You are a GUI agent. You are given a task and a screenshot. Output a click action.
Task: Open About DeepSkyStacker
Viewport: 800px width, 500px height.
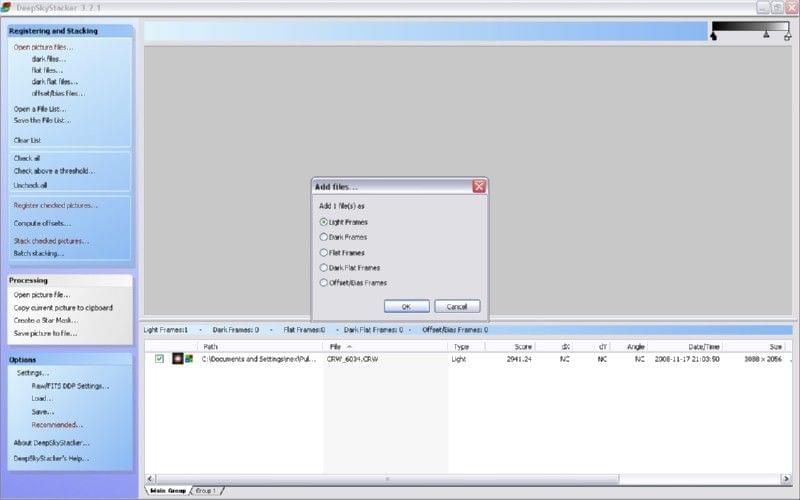[x=51, y=442]
